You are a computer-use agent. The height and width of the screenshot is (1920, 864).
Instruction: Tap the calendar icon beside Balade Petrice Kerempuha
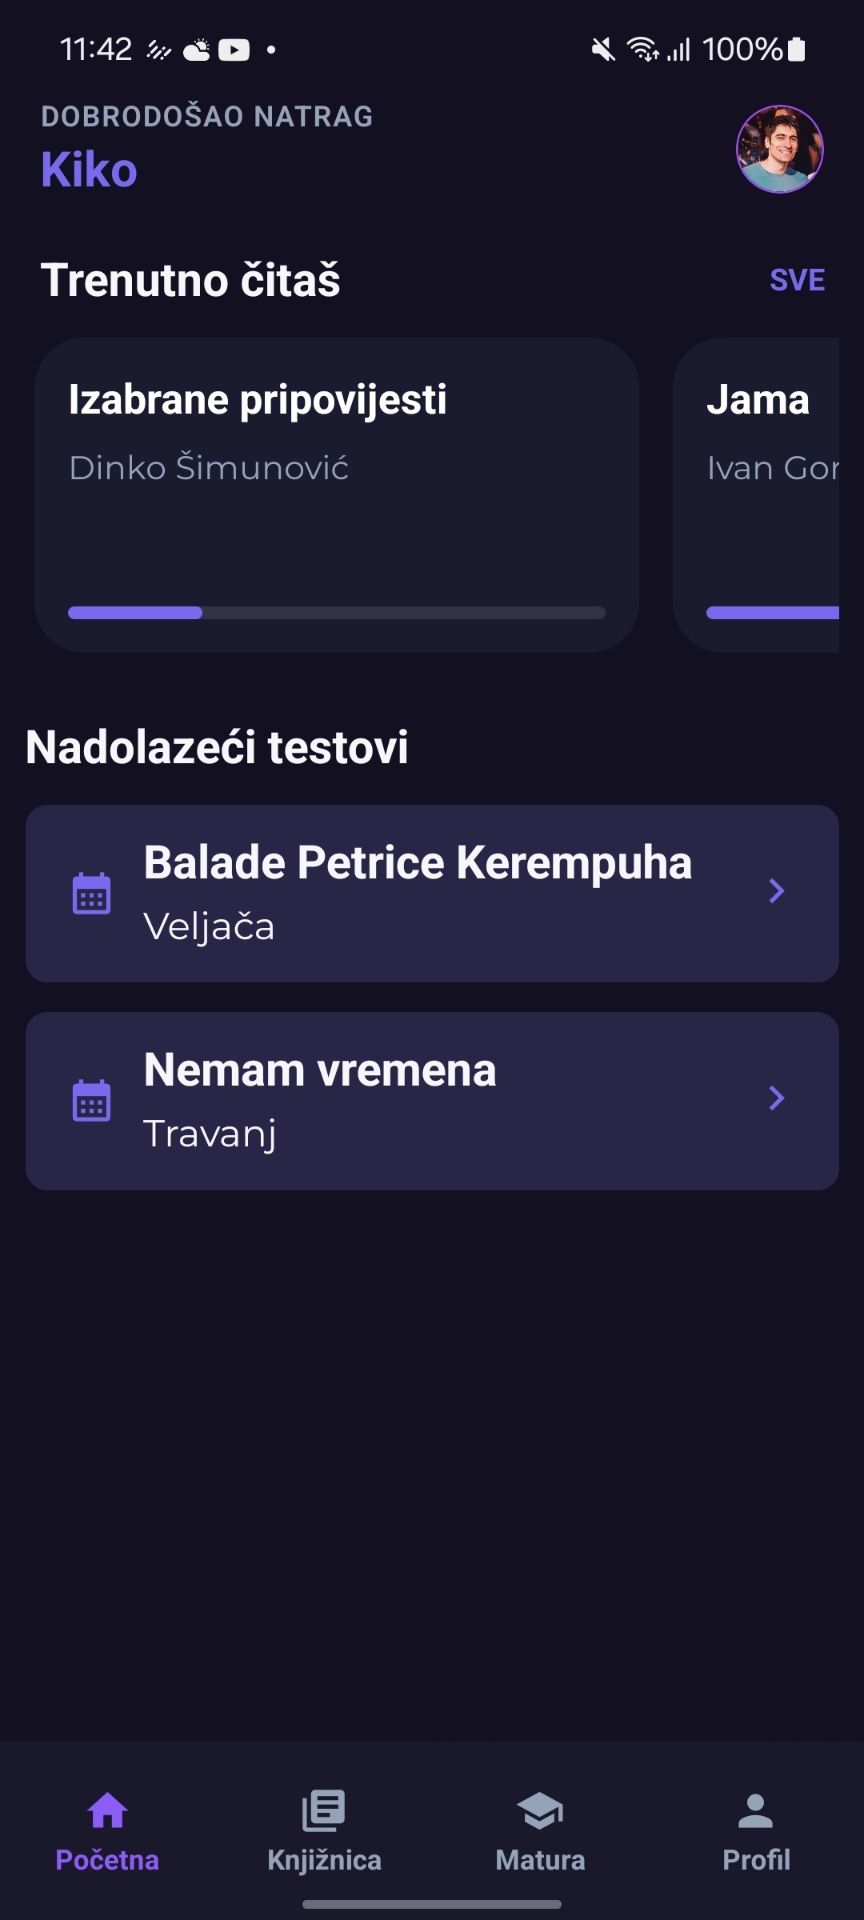91,893
